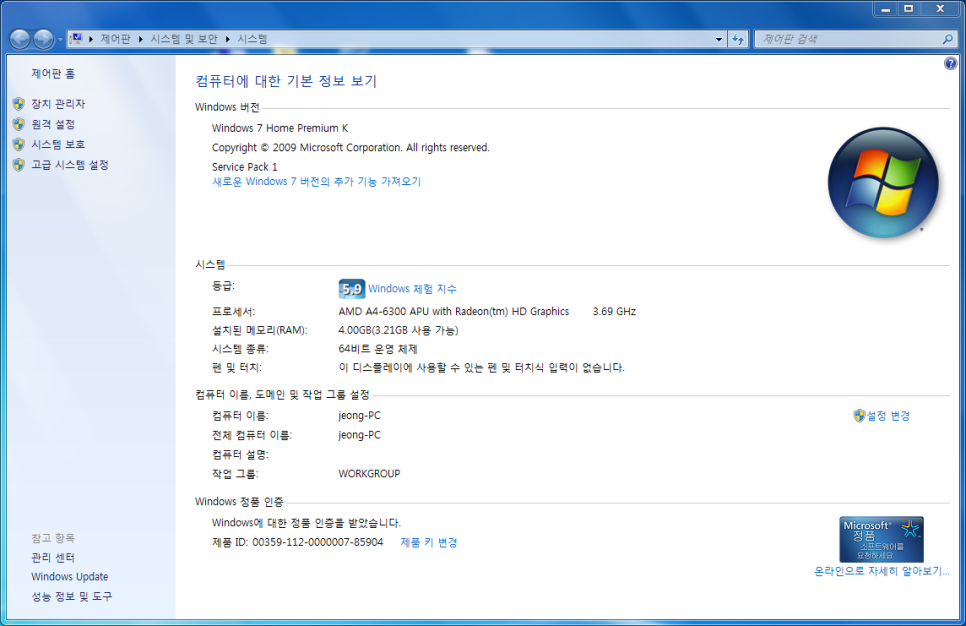This screenshot has width=966, height=626.
Task: Open 새로운 Windows 7 버전의 추가 기능 가져오기 link
Action: click(316, 181)
